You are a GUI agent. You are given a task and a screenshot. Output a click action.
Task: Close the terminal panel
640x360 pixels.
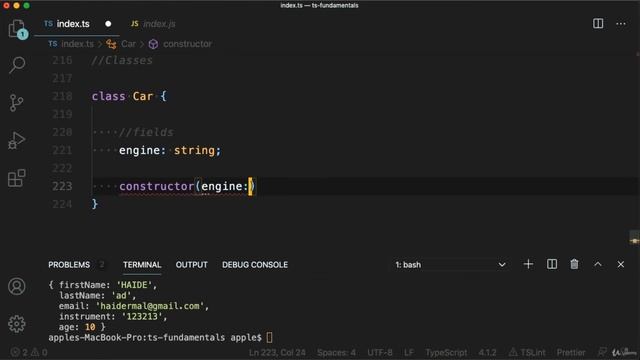[x=621, y=264]
